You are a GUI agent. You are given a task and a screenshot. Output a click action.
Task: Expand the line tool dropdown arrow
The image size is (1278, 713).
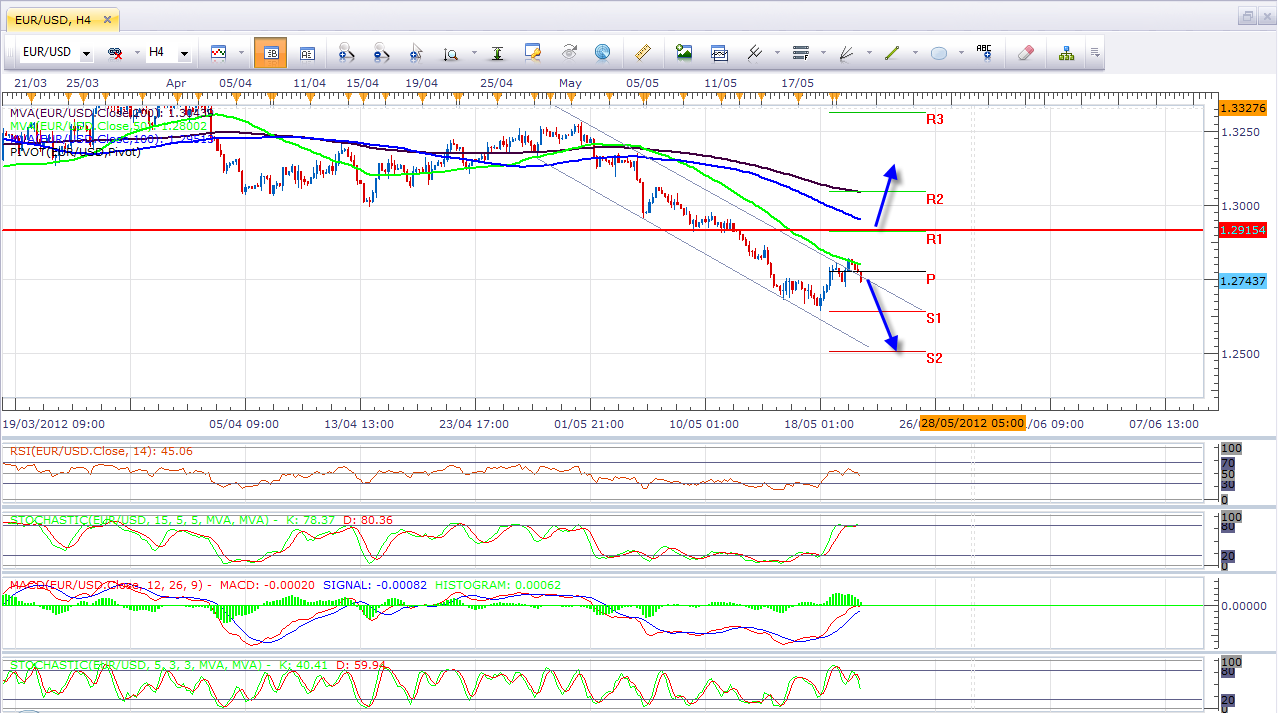point(915,53)
